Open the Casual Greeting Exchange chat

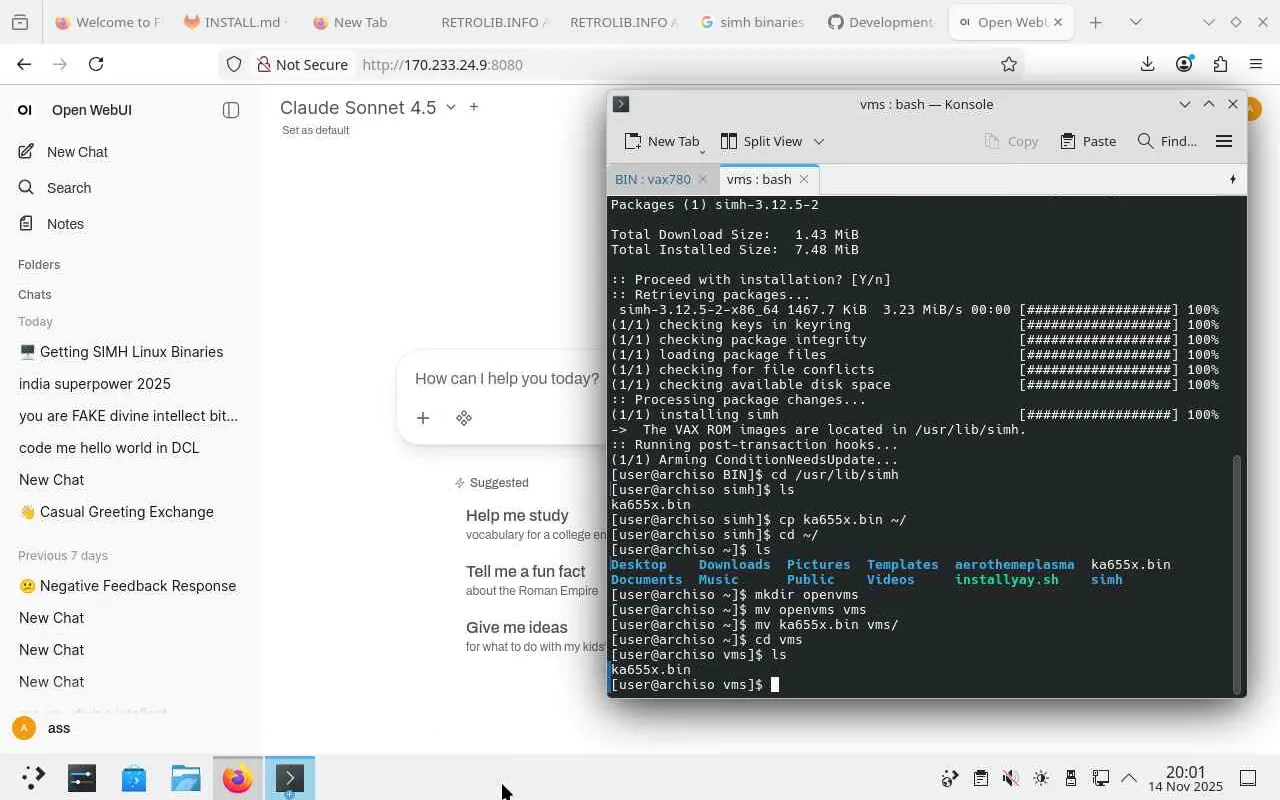click(x=130, y=512)
